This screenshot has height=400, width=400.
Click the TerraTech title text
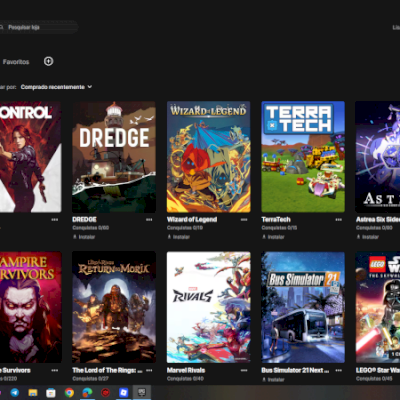pyautogui.click(x=276, y=219)
